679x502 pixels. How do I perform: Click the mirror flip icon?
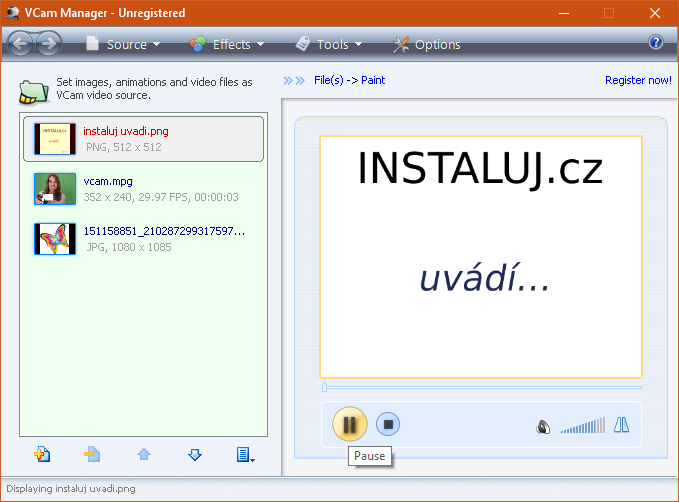[621, 425]
